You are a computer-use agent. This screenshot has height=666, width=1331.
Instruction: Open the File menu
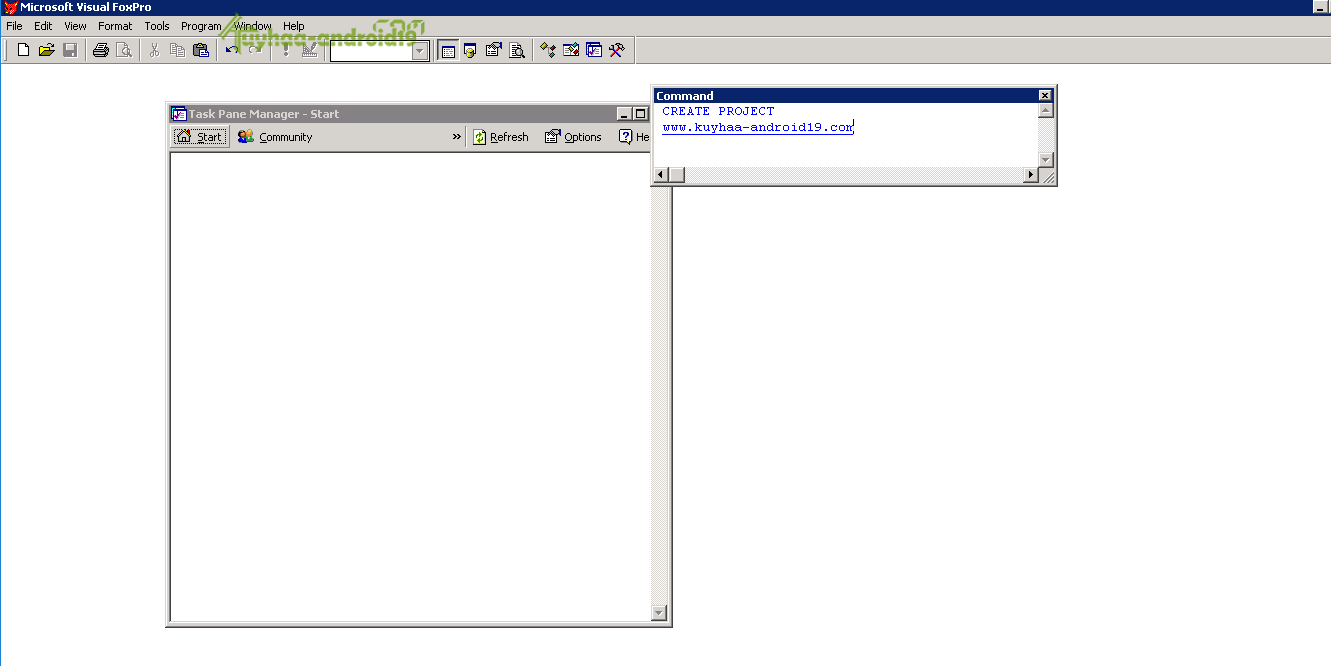tap(14, 26)
